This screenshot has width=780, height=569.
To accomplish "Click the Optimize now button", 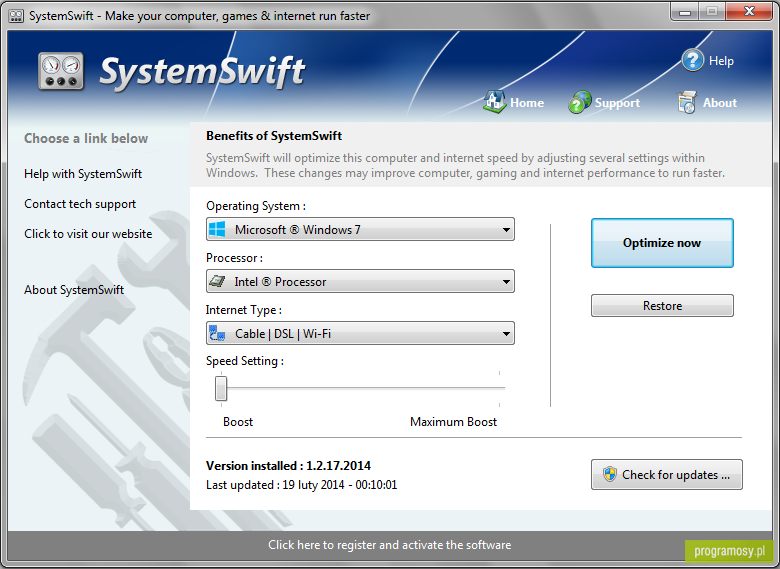I will click(x=662, y=243).
